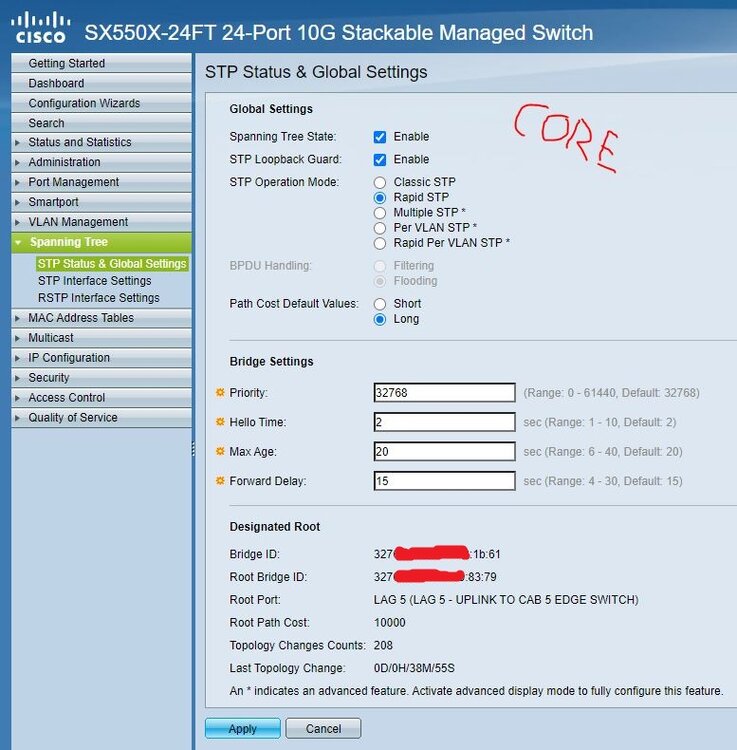The image size is (737, 750).
Task: Expand the Smartport section arrow
Action: click(18, 202)
